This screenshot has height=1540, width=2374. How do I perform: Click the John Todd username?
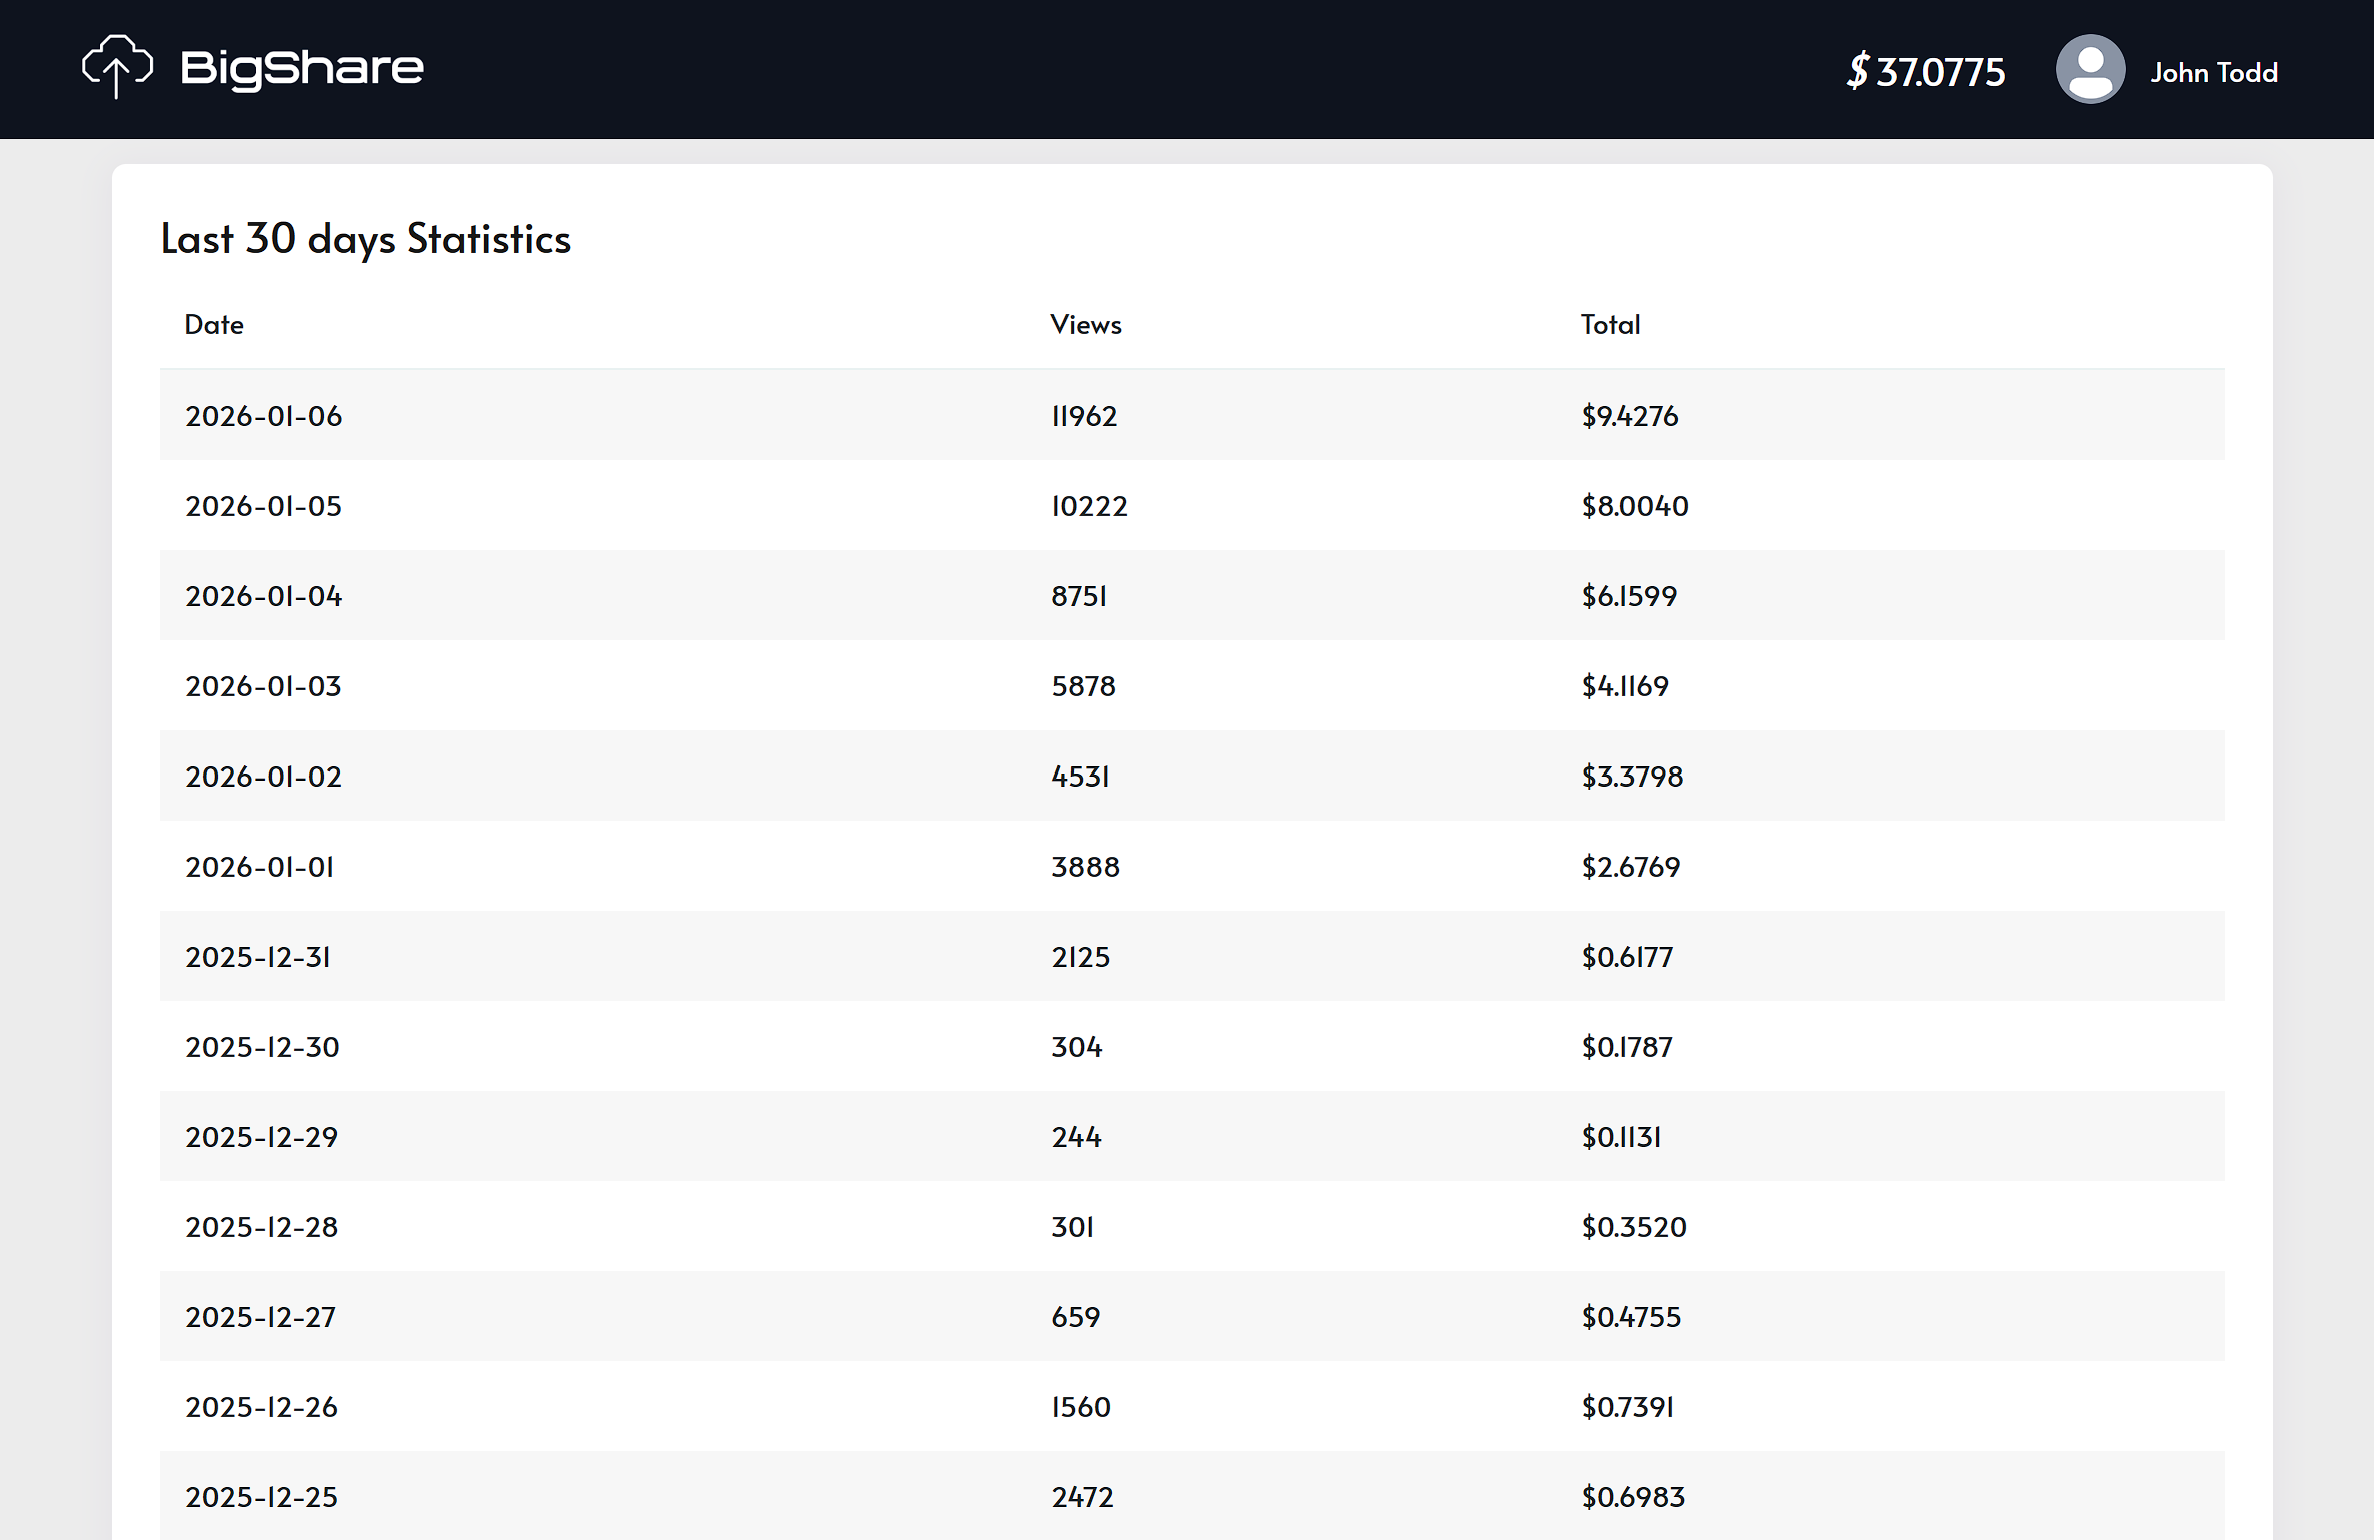(2213, 72)
